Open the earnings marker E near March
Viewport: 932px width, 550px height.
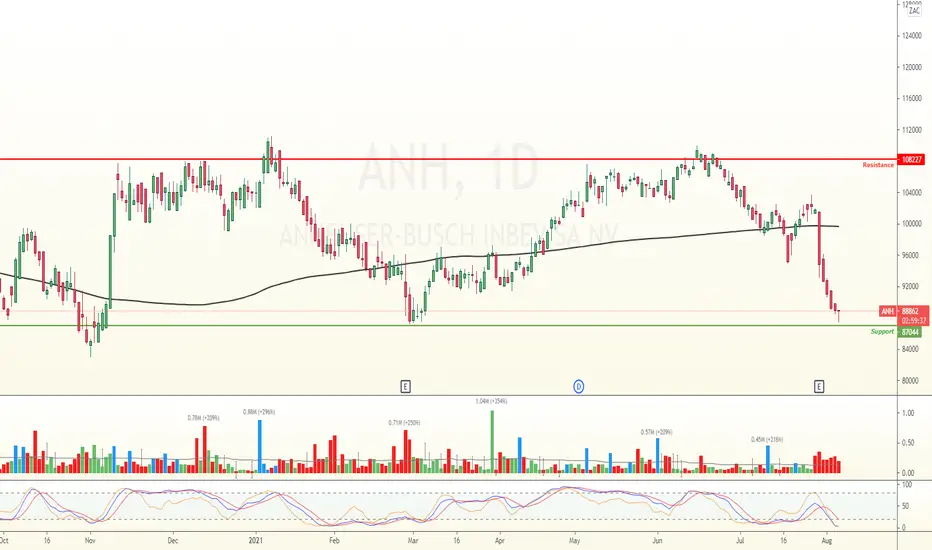(x=405, y=387)
